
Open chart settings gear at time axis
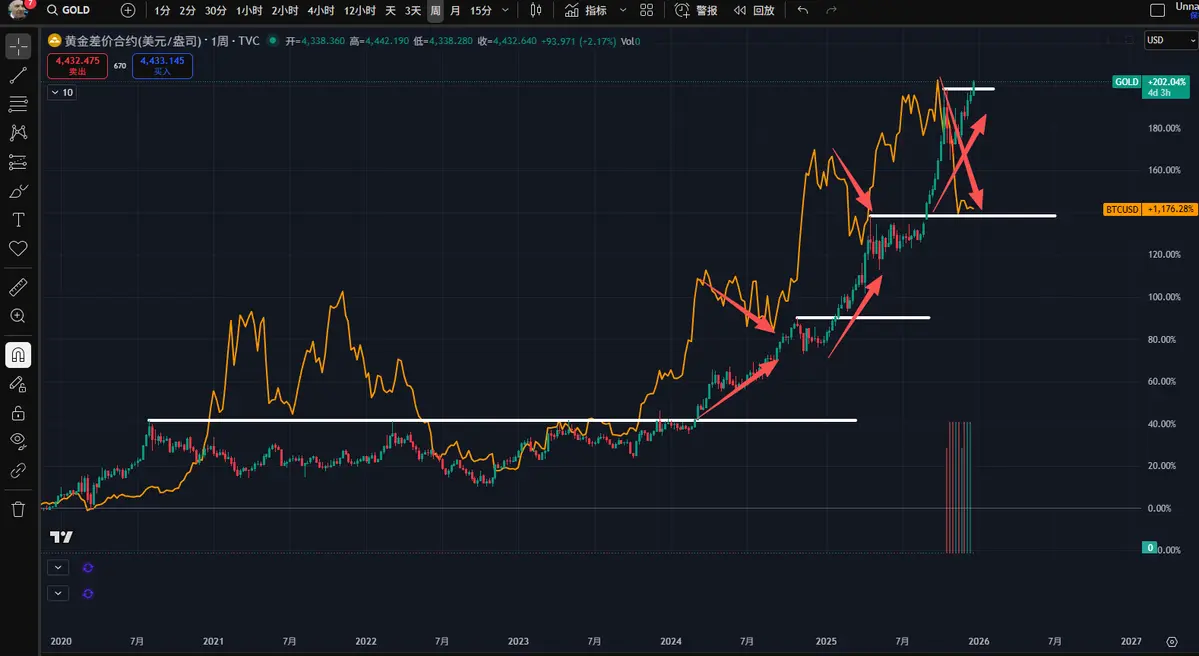tap(1171, 641)
